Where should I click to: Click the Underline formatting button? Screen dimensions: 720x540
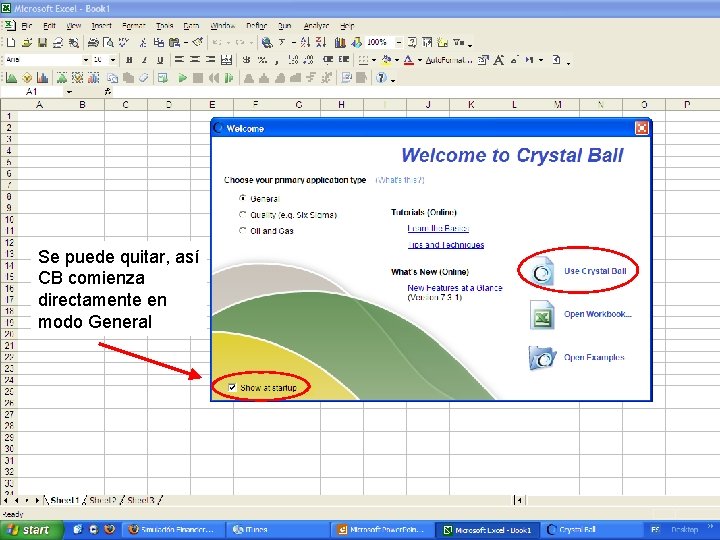click(160, 60)
